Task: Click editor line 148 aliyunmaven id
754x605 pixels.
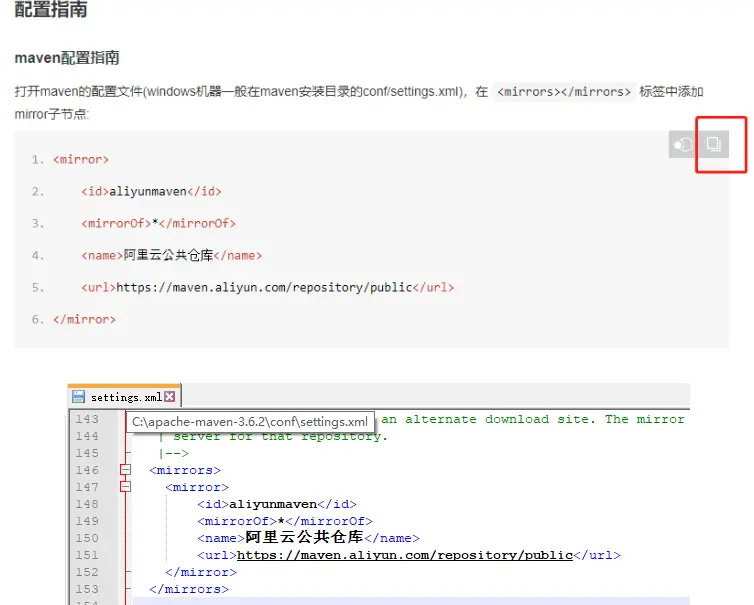Action: click(x=277, y=504)
